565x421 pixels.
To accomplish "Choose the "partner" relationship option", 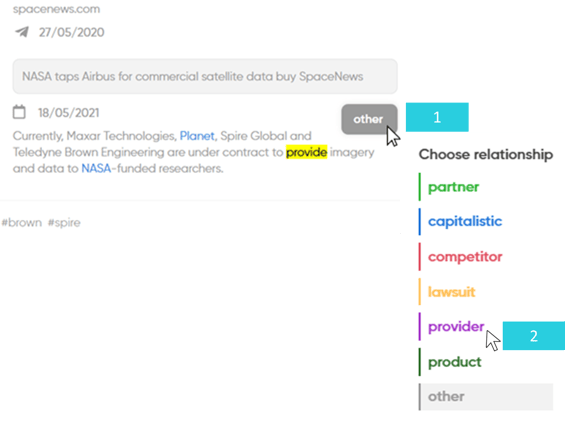I will coord(453,187).
